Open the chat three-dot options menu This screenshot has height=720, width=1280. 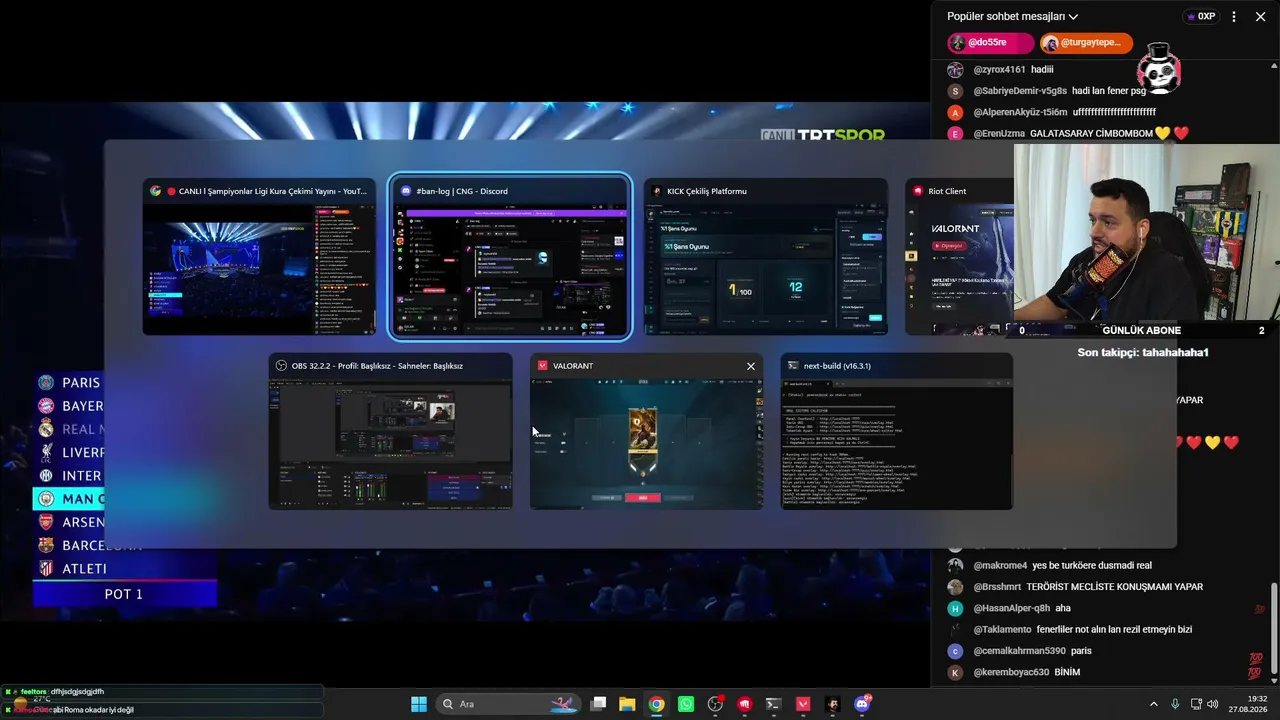click(1234, 17)
